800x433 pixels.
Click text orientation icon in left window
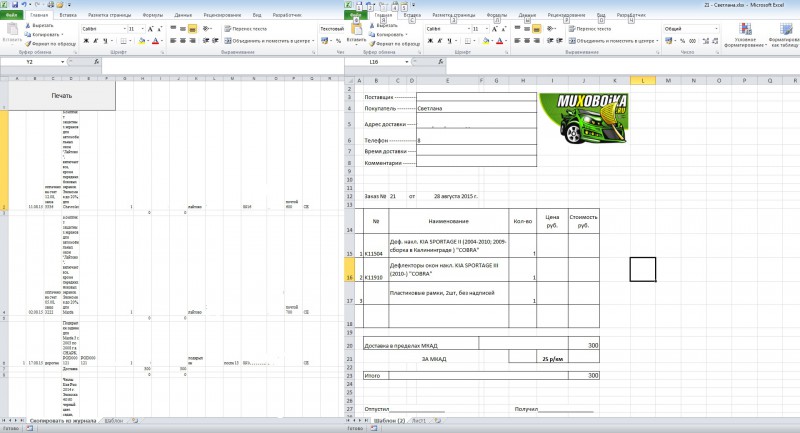click(x=207, y=29)
